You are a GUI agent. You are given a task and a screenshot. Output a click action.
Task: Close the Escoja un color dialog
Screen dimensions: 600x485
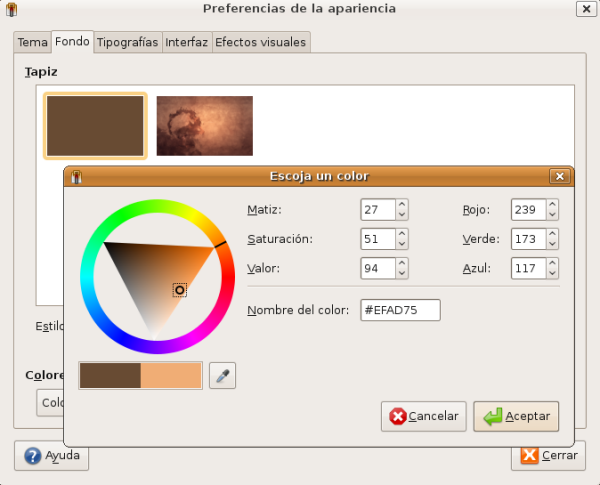[x=559, y=176]
